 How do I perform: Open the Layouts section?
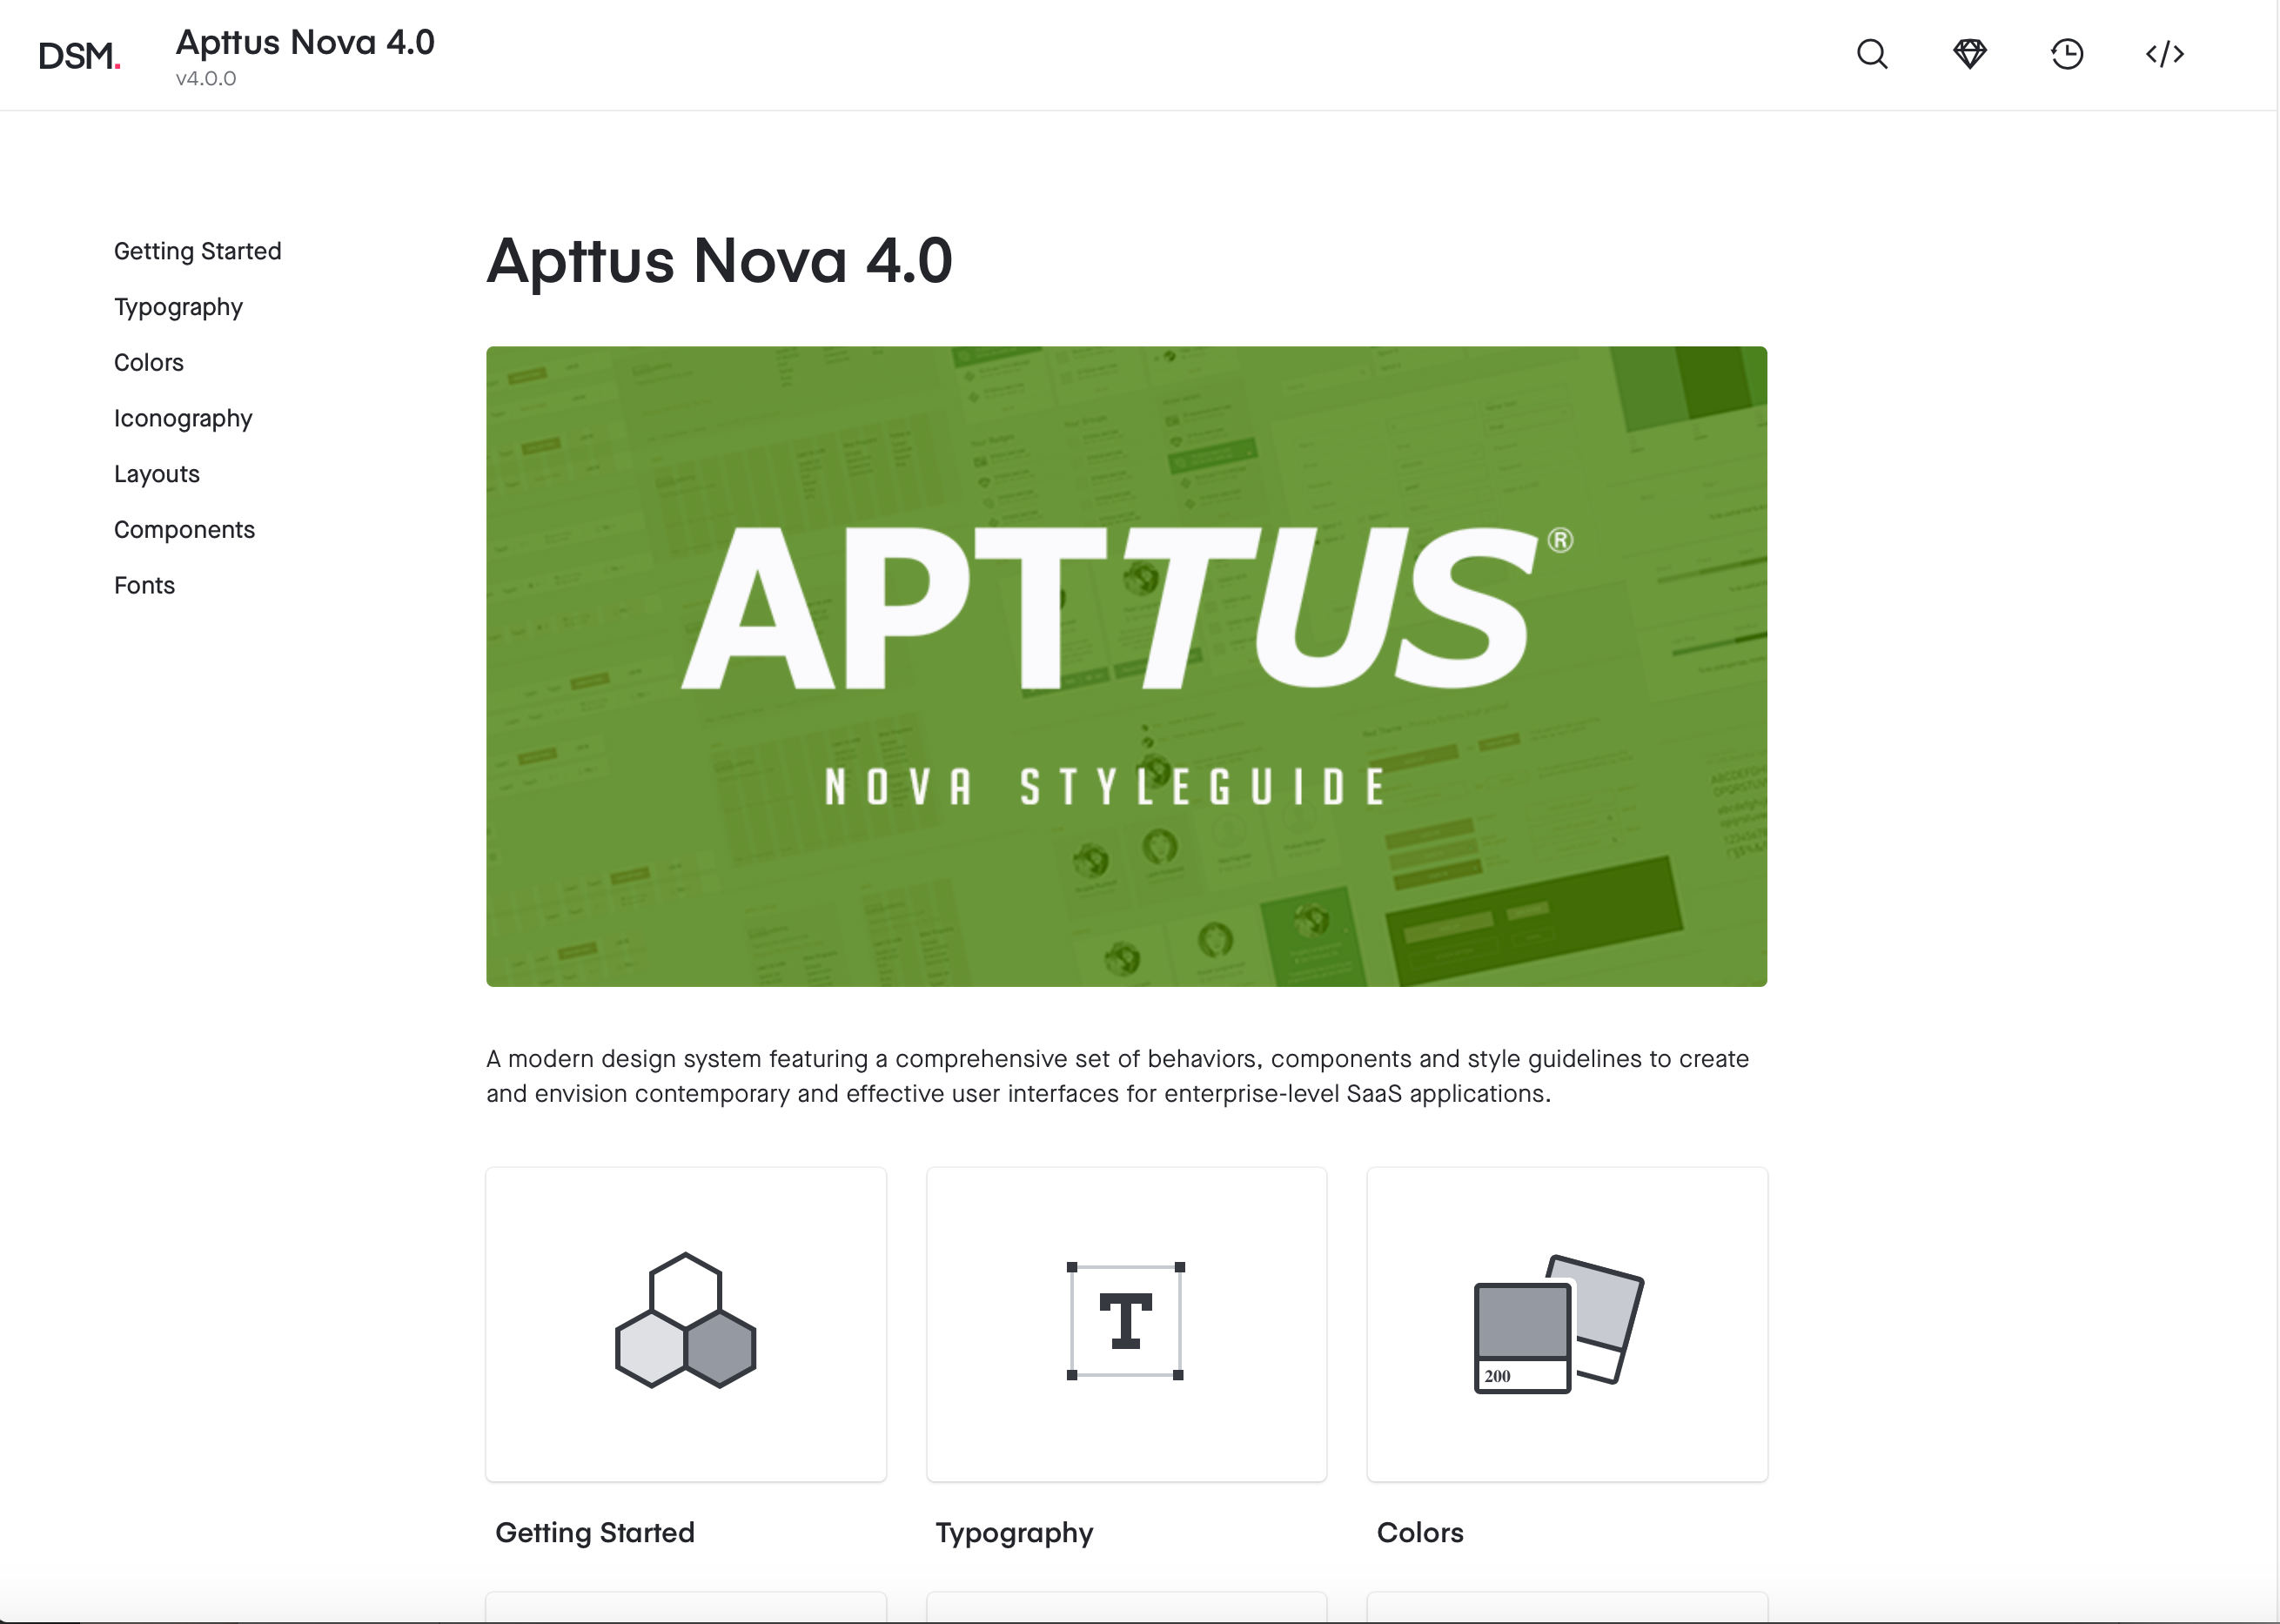[156, 473]
